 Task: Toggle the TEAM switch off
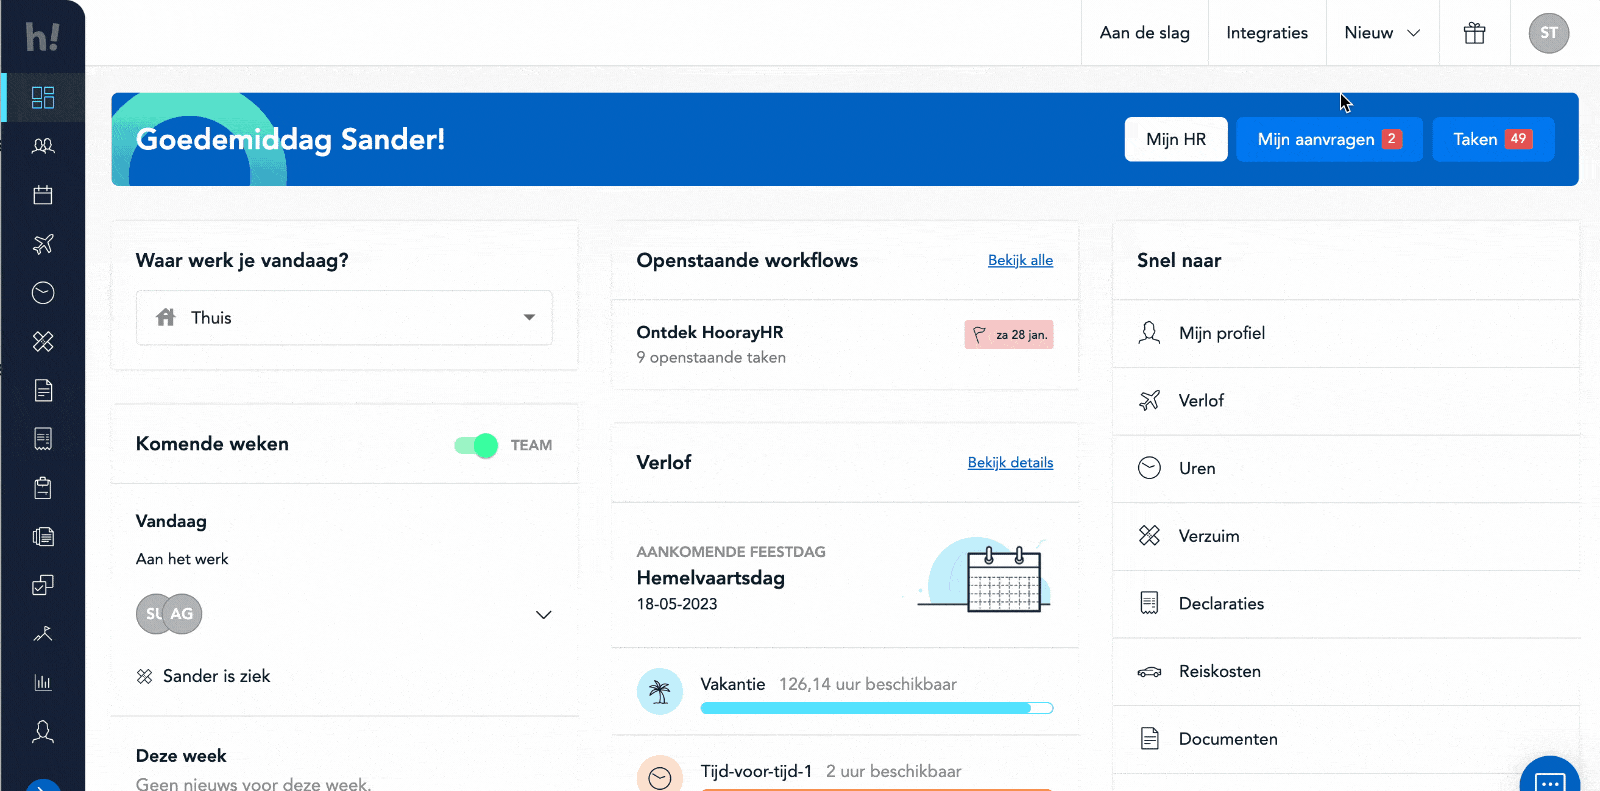pyautogui.click(x=476, y=445)
